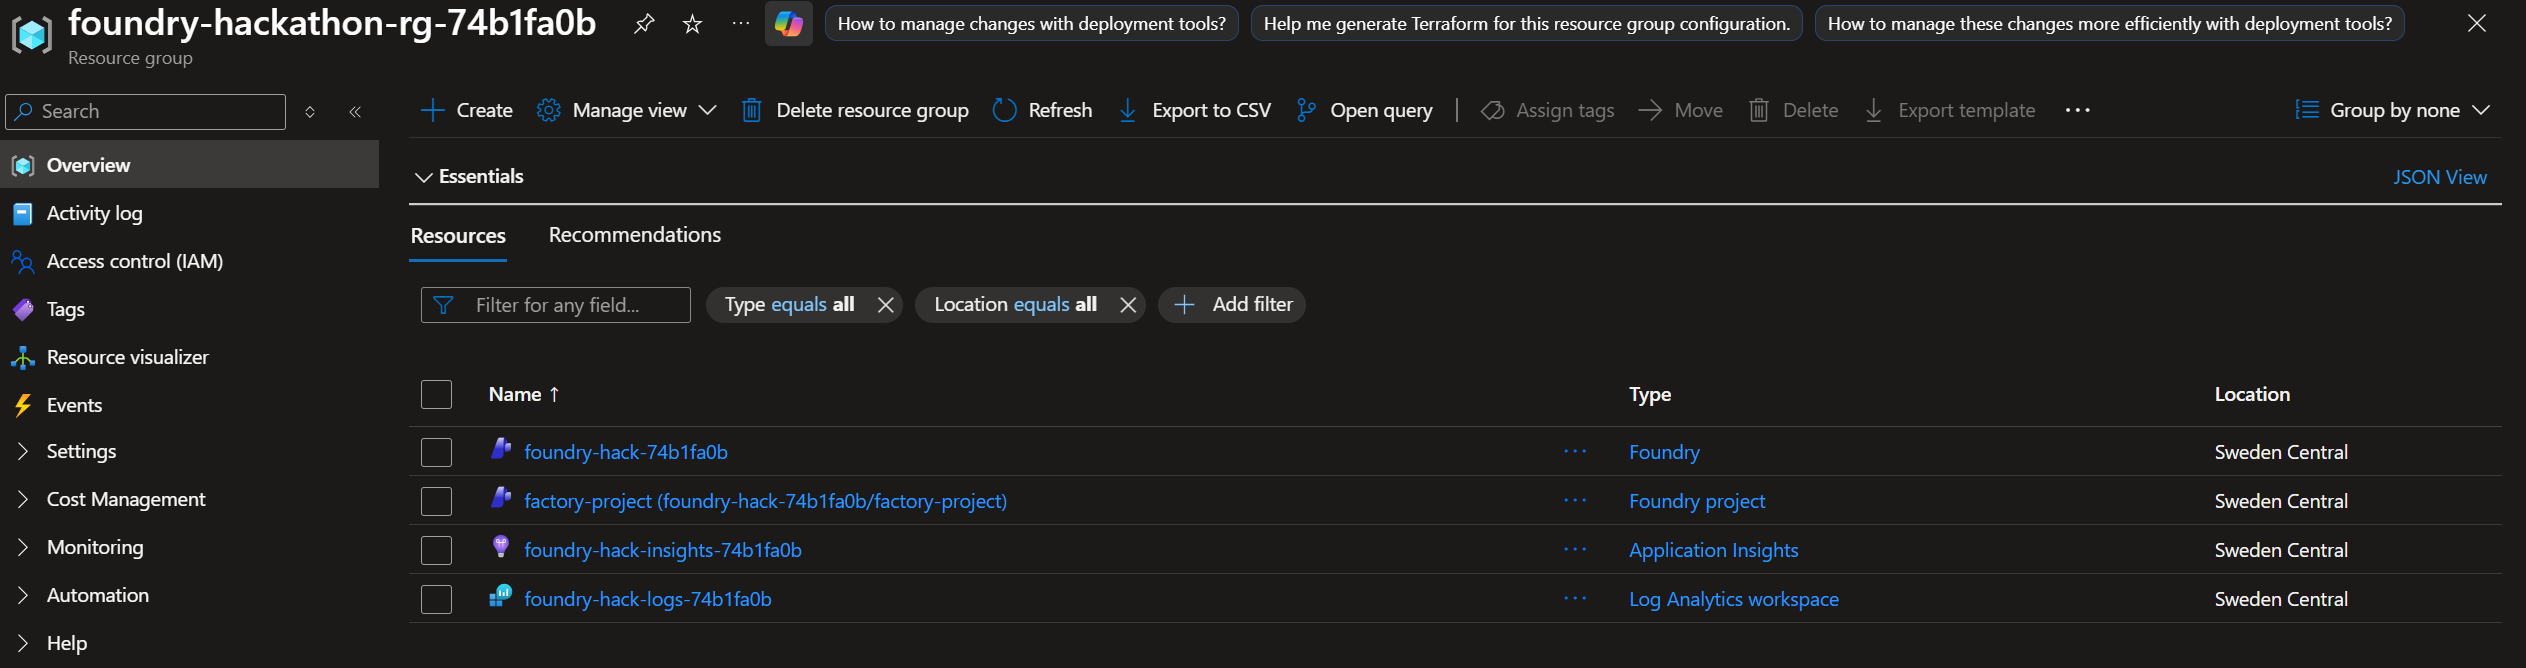Focus the Filter for any field box
This screenshot has height=668, width=2526.
[x=556, y=305]
